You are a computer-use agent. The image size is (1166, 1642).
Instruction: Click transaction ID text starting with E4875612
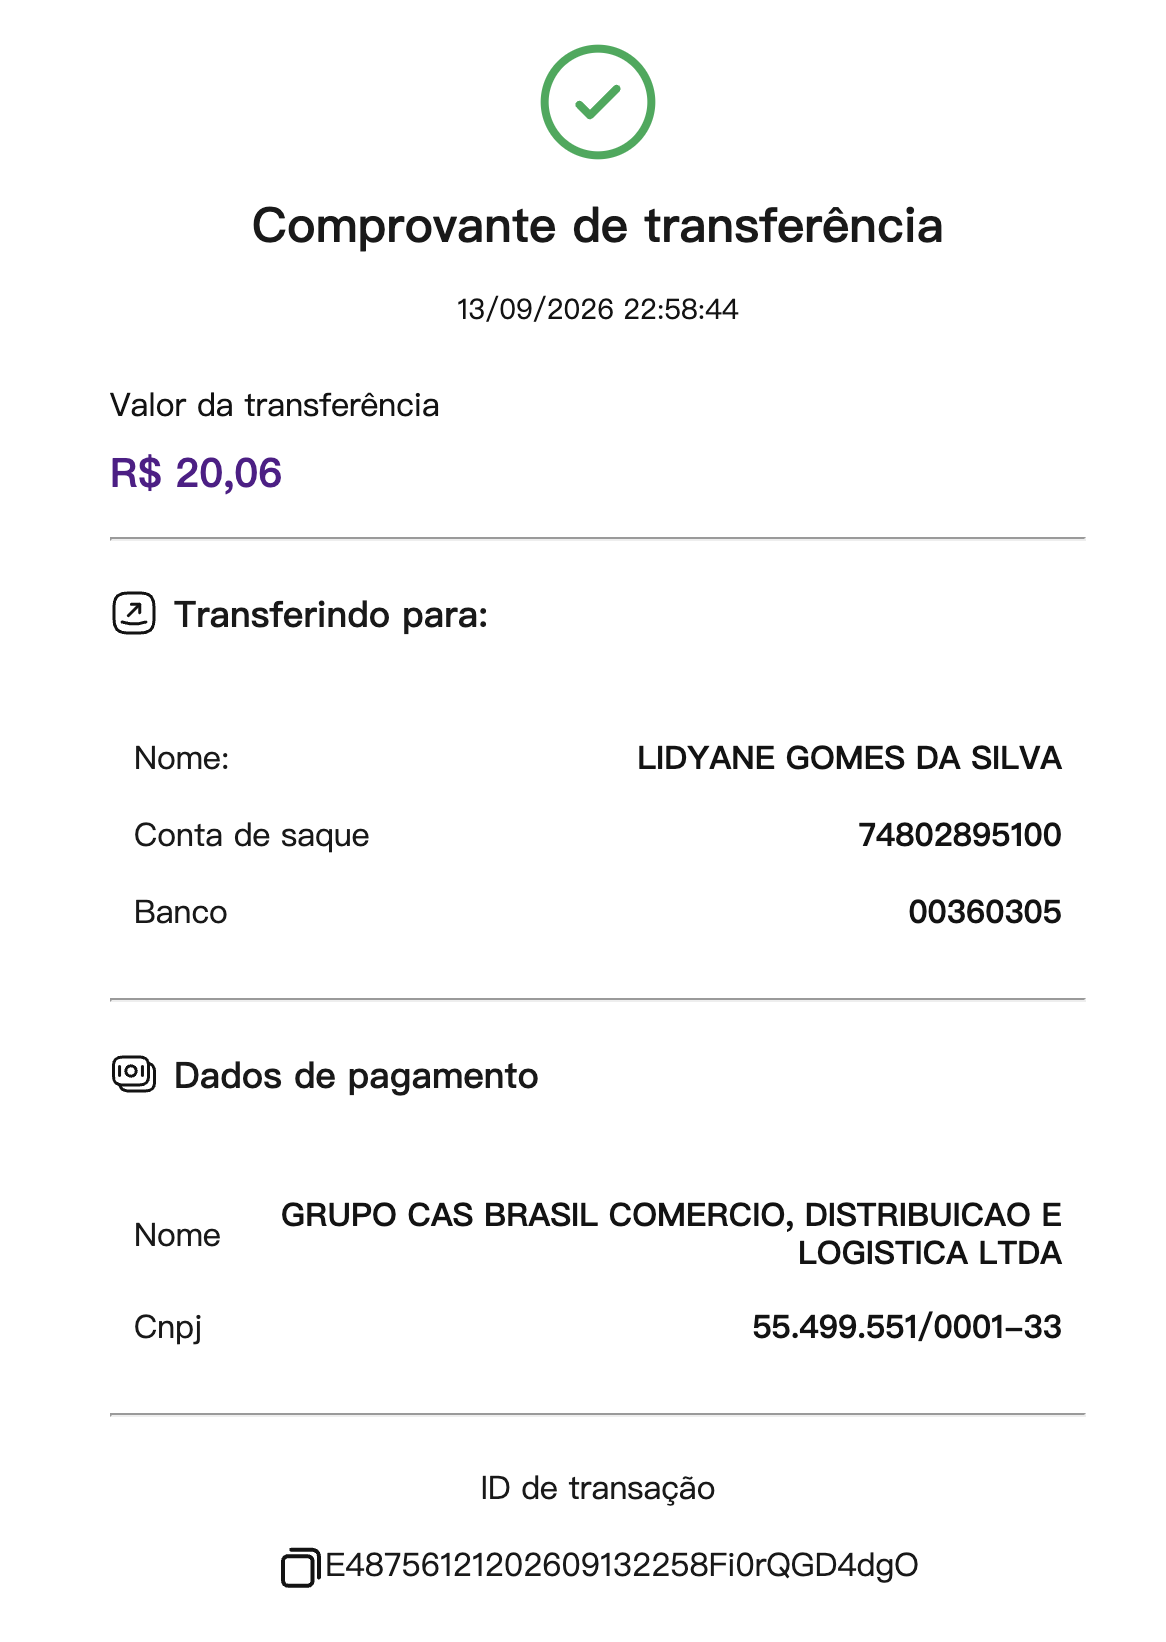point(622,1566)
